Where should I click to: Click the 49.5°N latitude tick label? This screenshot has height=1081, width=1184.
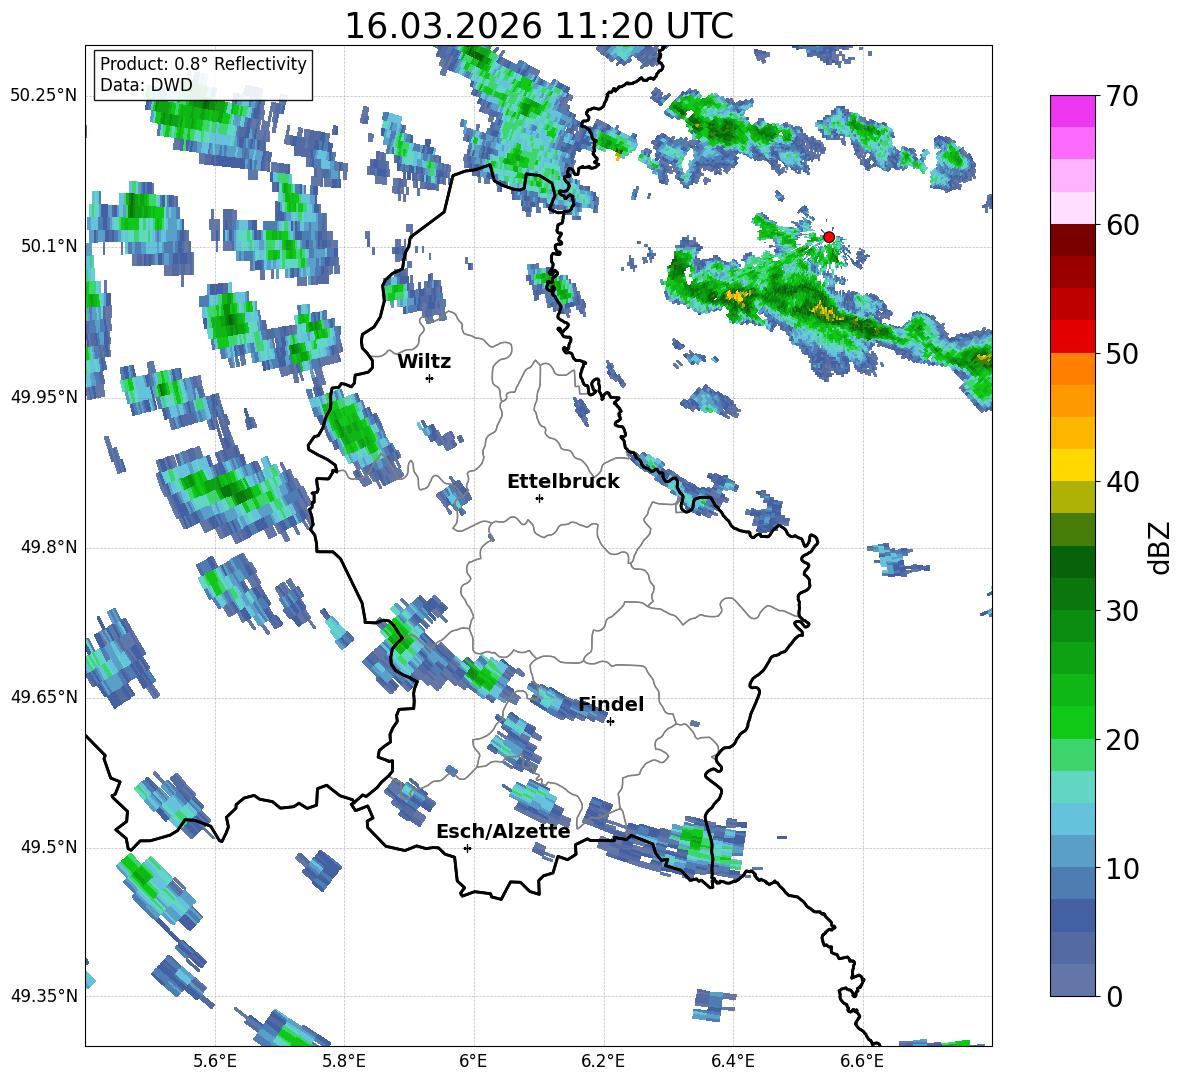[x=49, y=847]
